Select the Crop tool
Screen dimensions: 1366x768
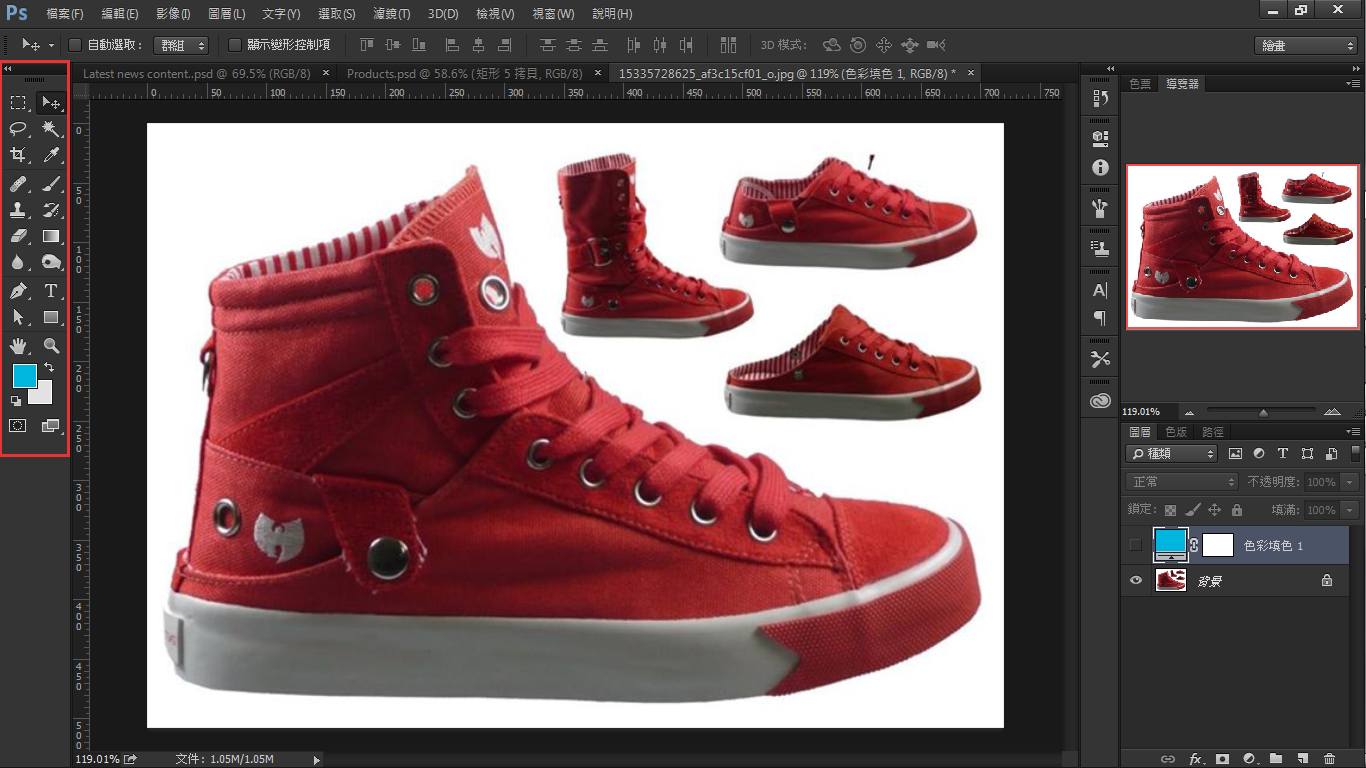[x=18, y=155]
